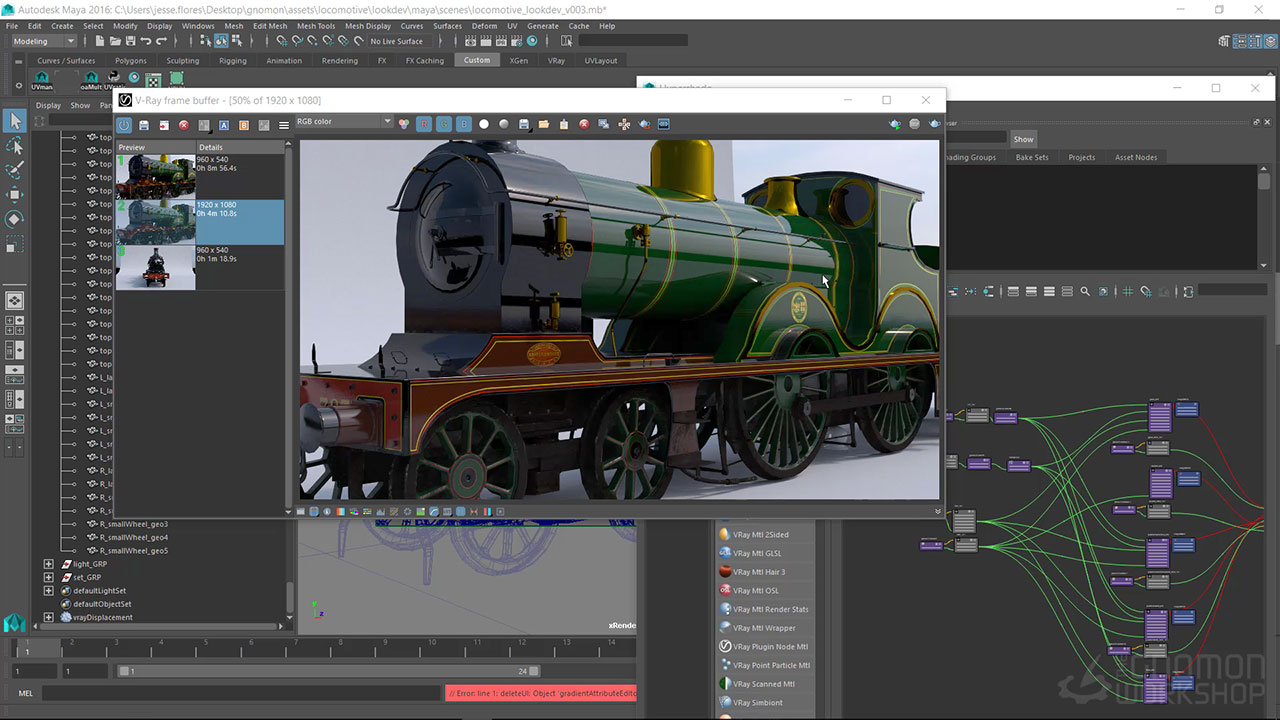Save the scene with the floppy icon
Screen dimensions: 1280x720
click(130, 41)
